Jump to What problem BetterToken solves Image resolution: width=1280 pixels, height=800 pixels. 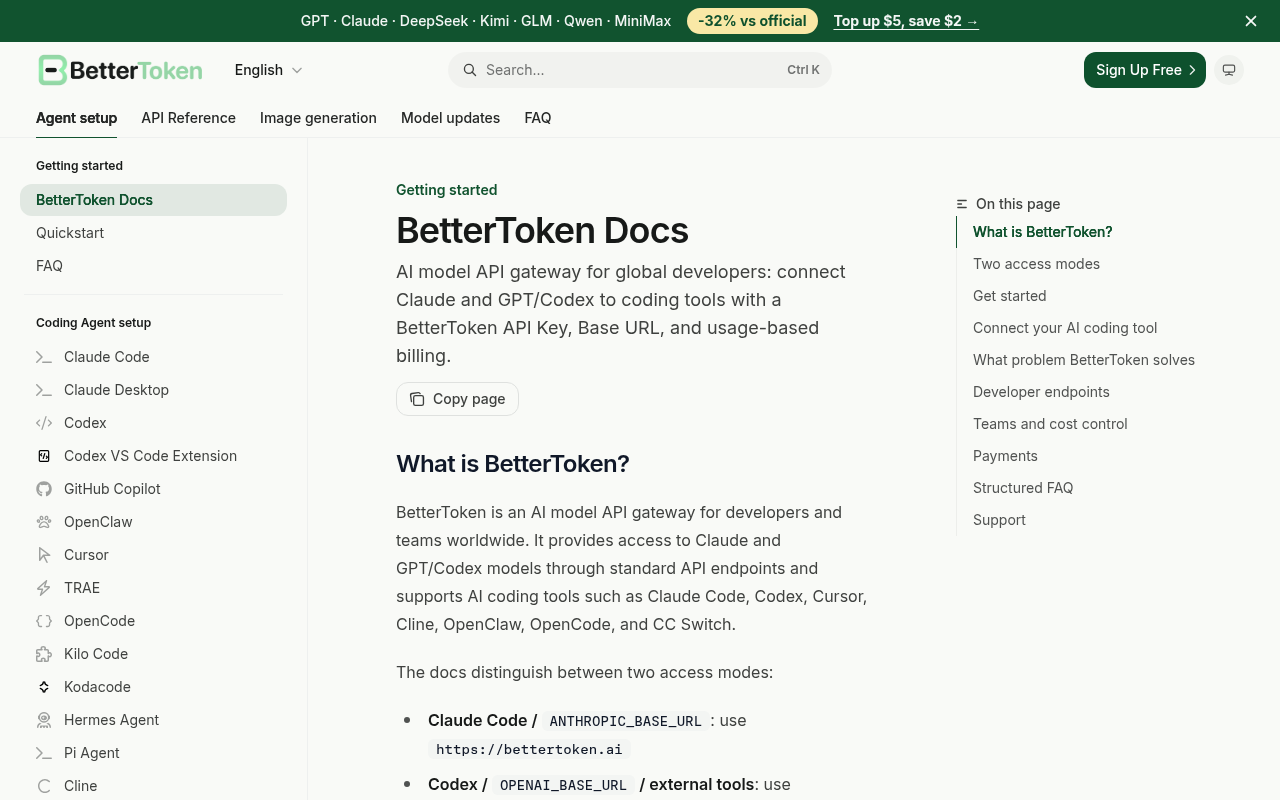(x=1084, y=360)
